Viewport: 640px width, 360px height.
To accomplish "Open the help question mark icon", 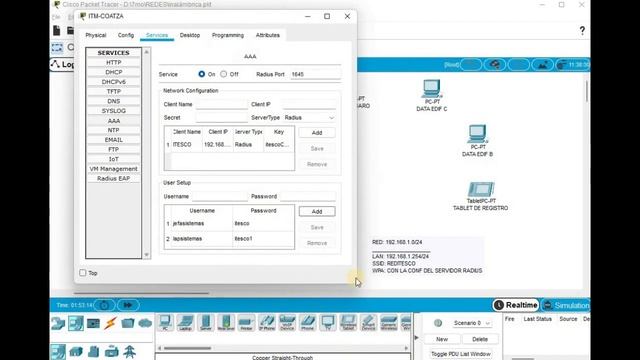I will coord(582,31).
